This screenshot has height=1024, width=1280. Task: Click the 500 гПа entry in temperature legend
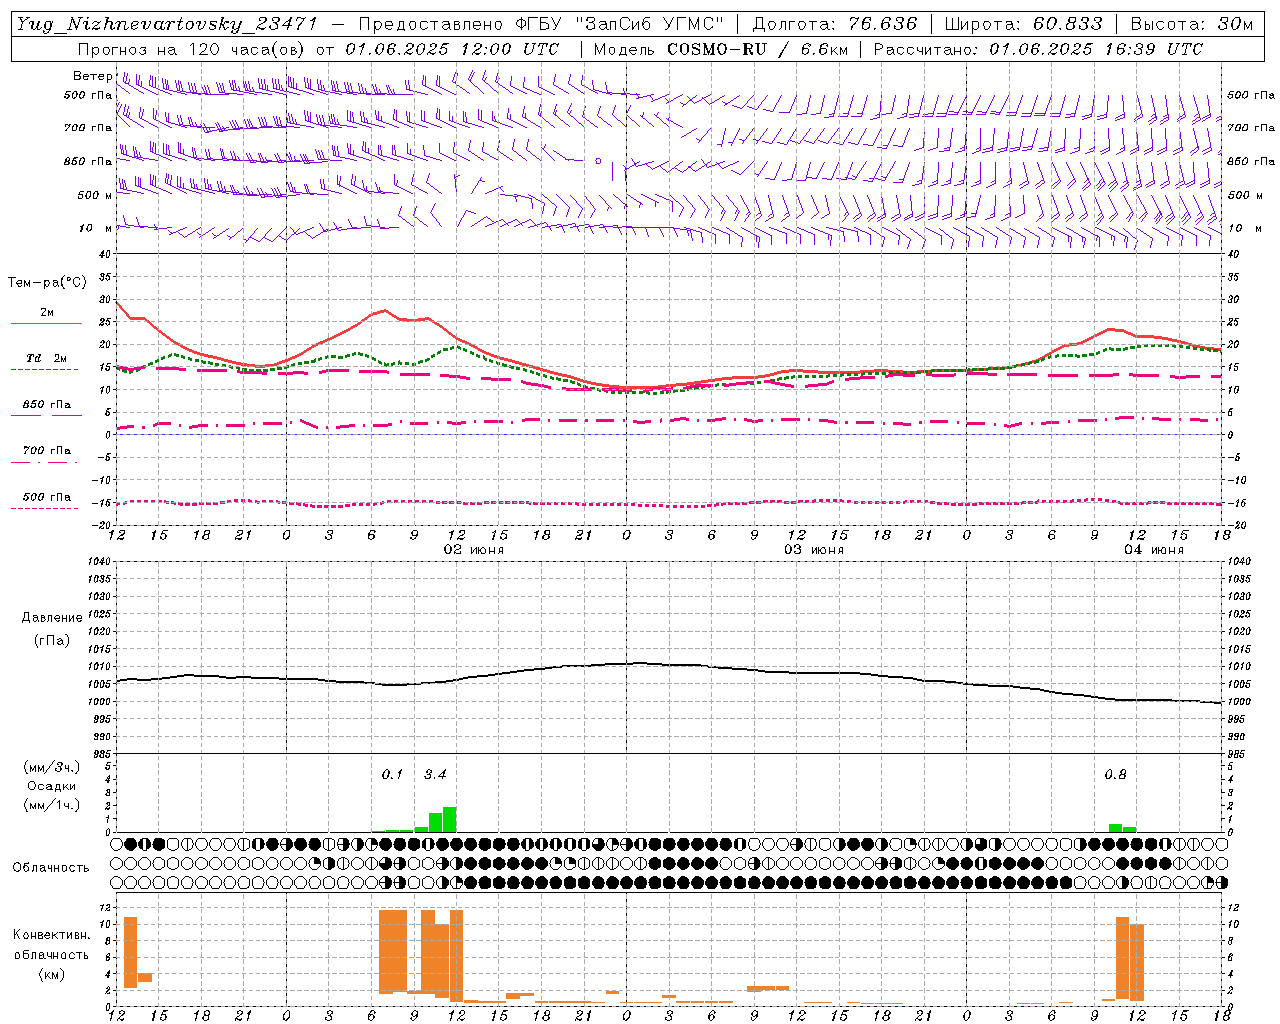tap(46, 497)
